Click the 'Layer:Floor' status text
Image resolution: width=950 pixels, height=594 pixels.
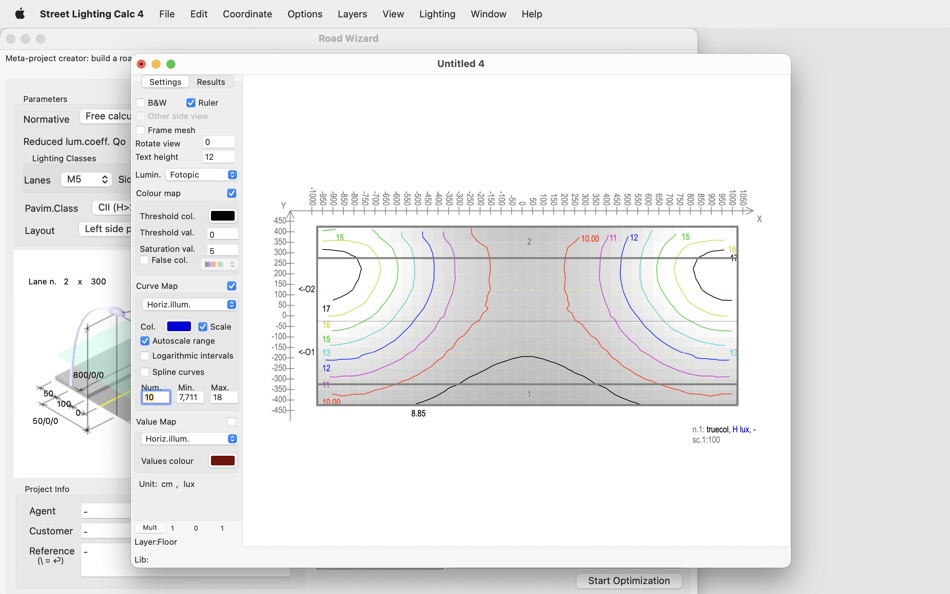(x=156, y=542)
